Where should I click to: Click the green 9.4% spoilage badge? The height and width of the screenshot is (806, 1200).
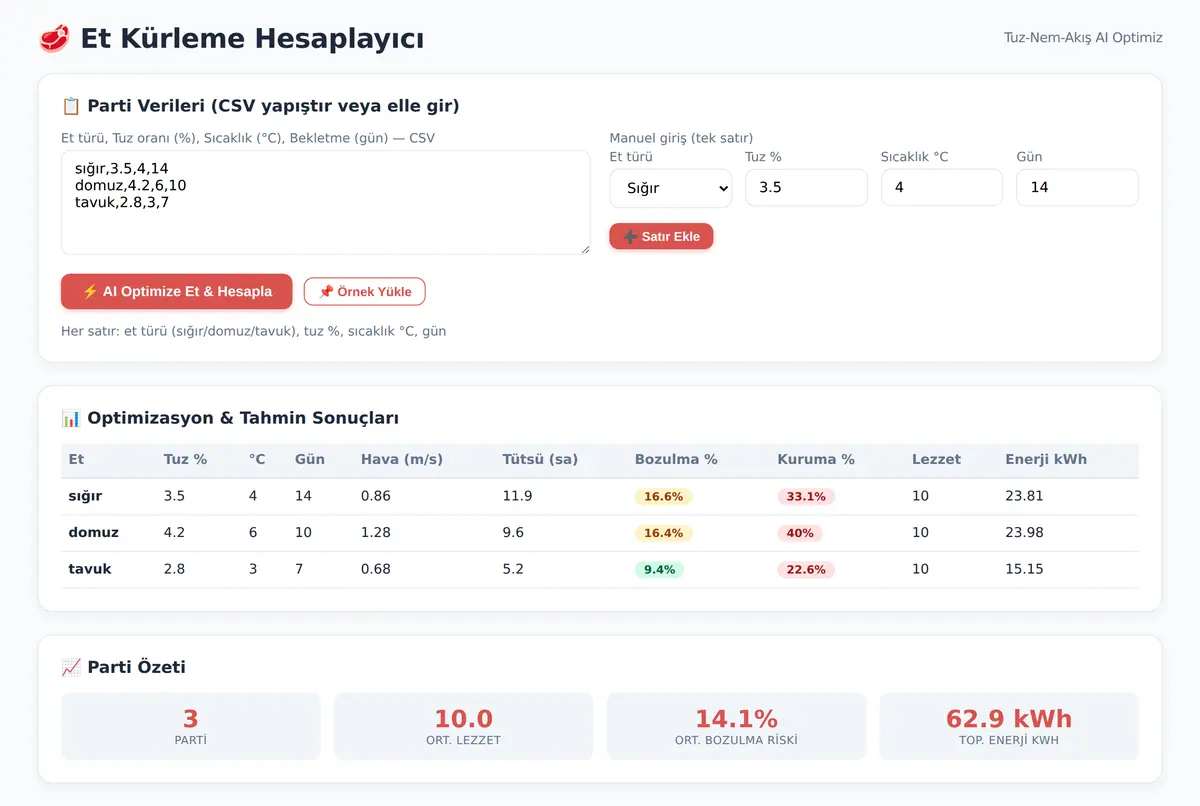(659, 570)
